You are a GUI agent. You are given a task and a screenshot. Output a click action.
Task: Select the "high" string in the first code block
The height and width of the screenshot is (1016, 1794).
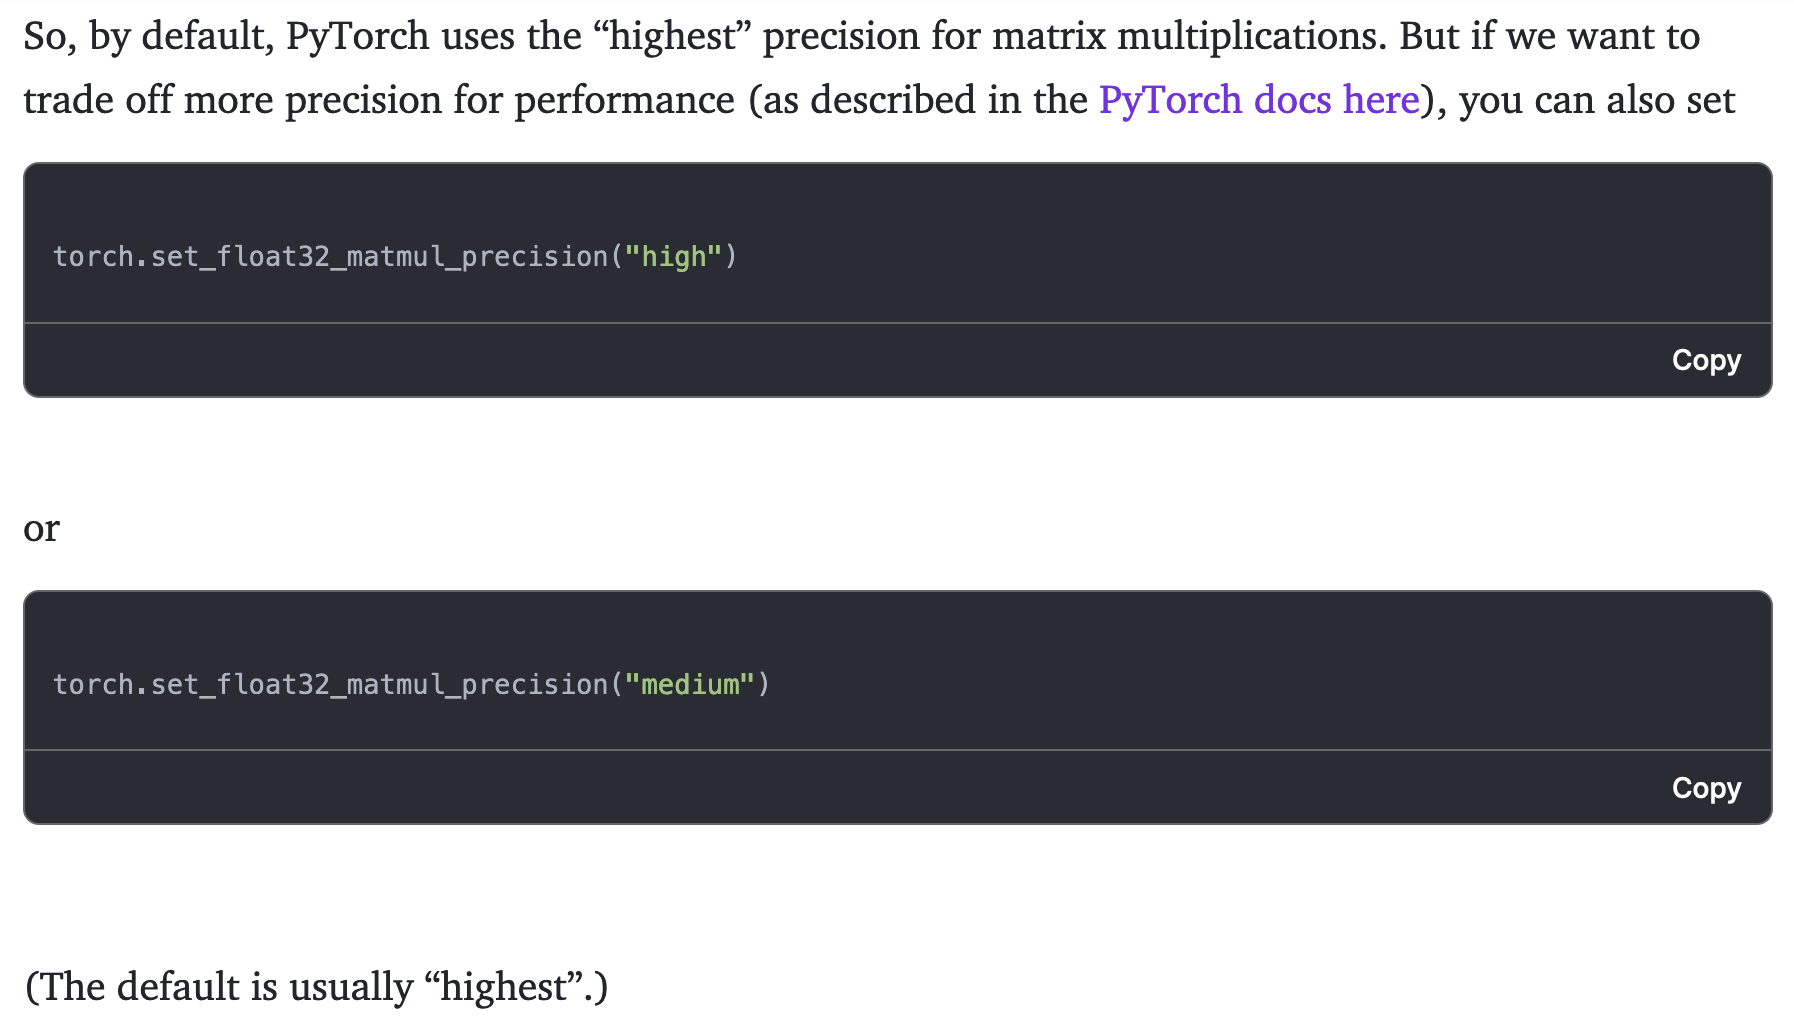coord(674,257)
